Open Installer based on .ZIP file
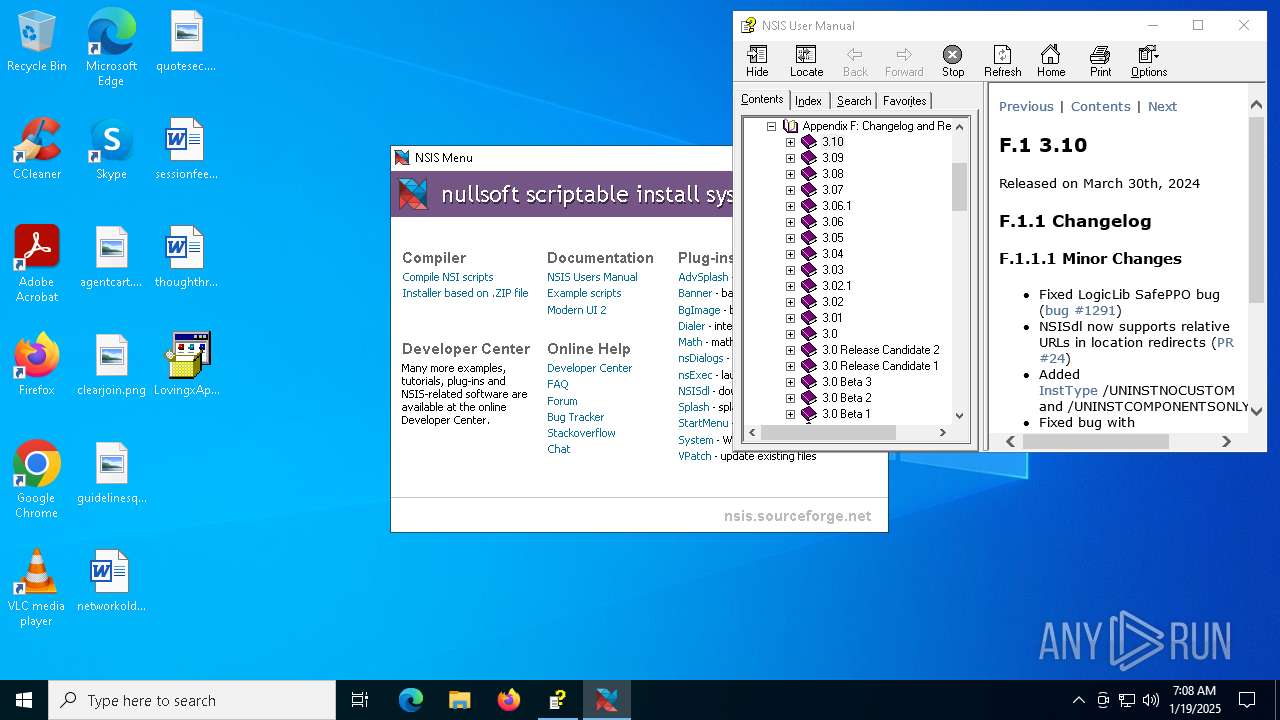The image size is (1280, 720). [465, 293]
